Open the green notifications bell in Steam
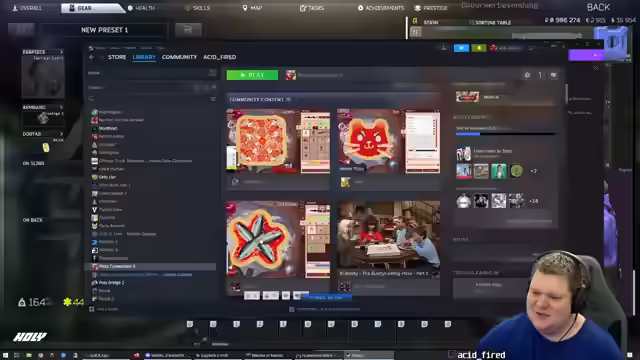 [x=479, y=48]
